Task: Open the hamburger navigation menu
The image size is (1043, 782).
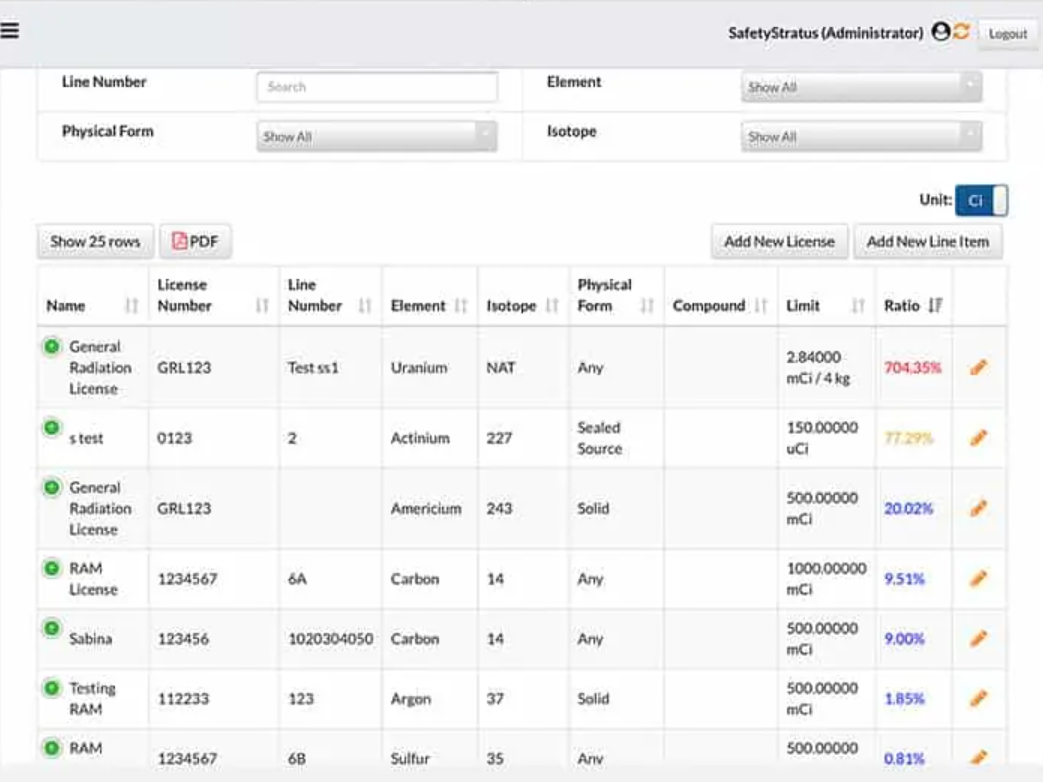Action: point(13,28)
